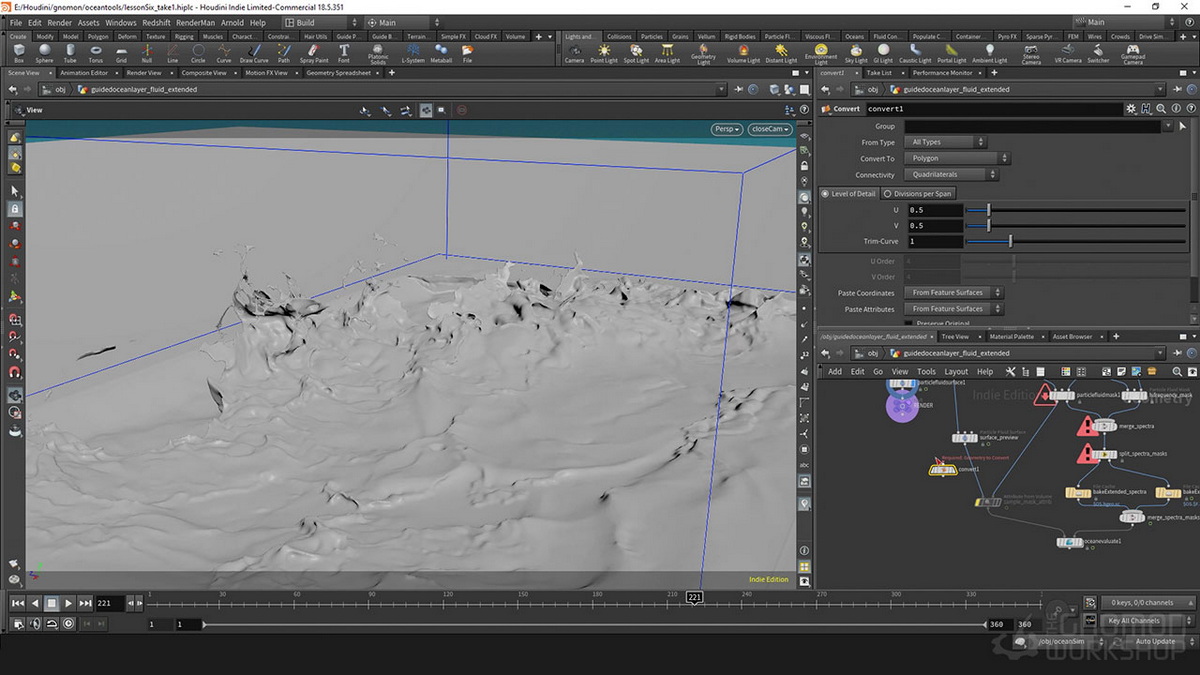Select the convert1 node in the network

click(x=943, y=468)
